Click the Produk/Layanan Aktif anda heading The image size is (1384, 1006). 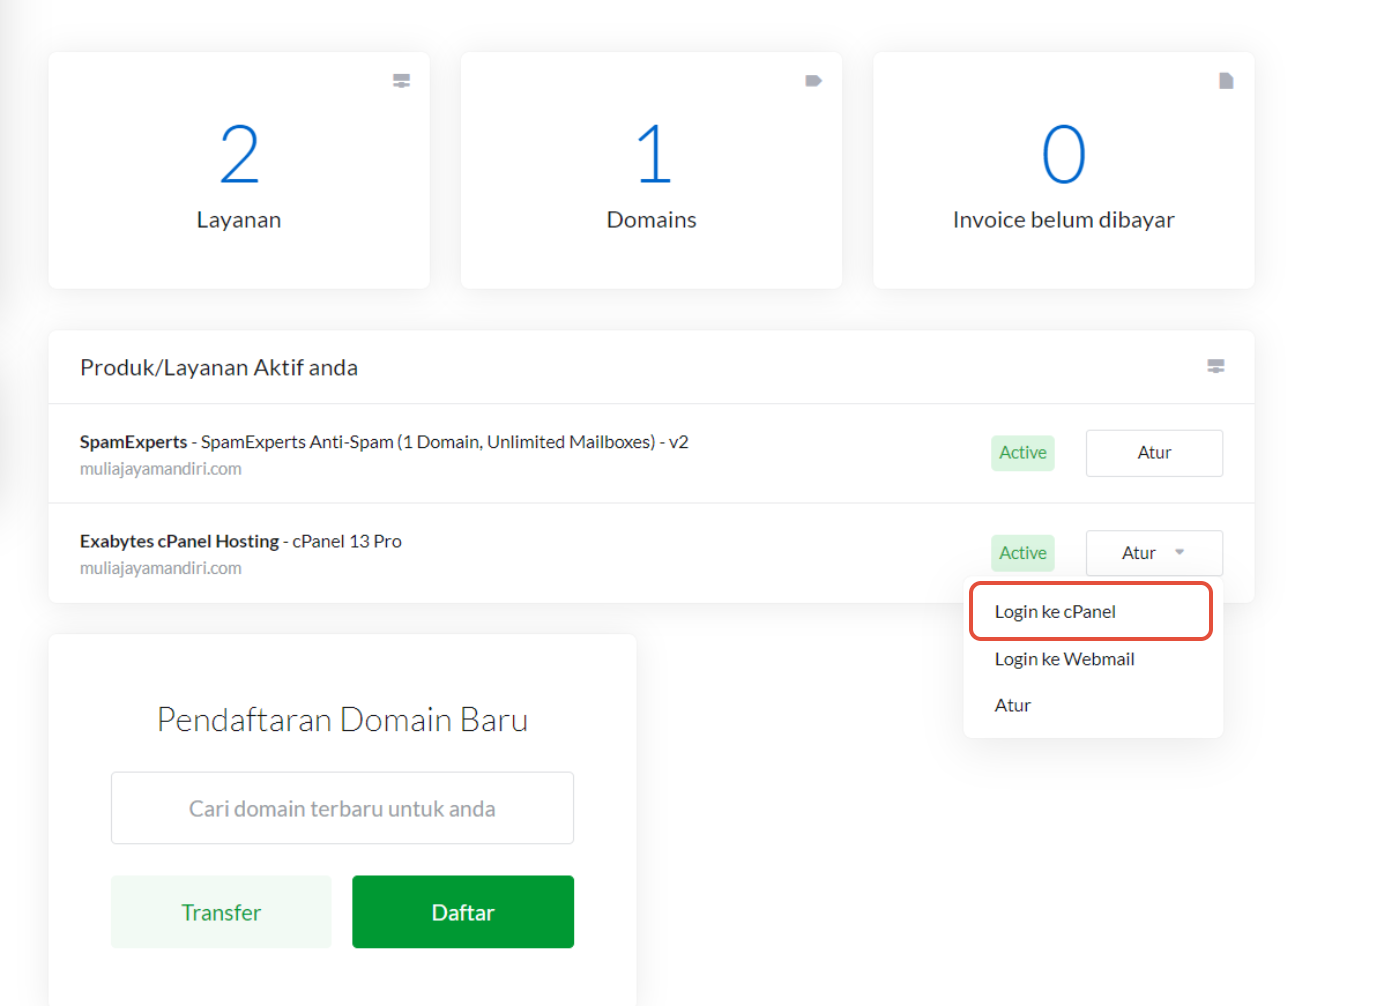point(219,367)
